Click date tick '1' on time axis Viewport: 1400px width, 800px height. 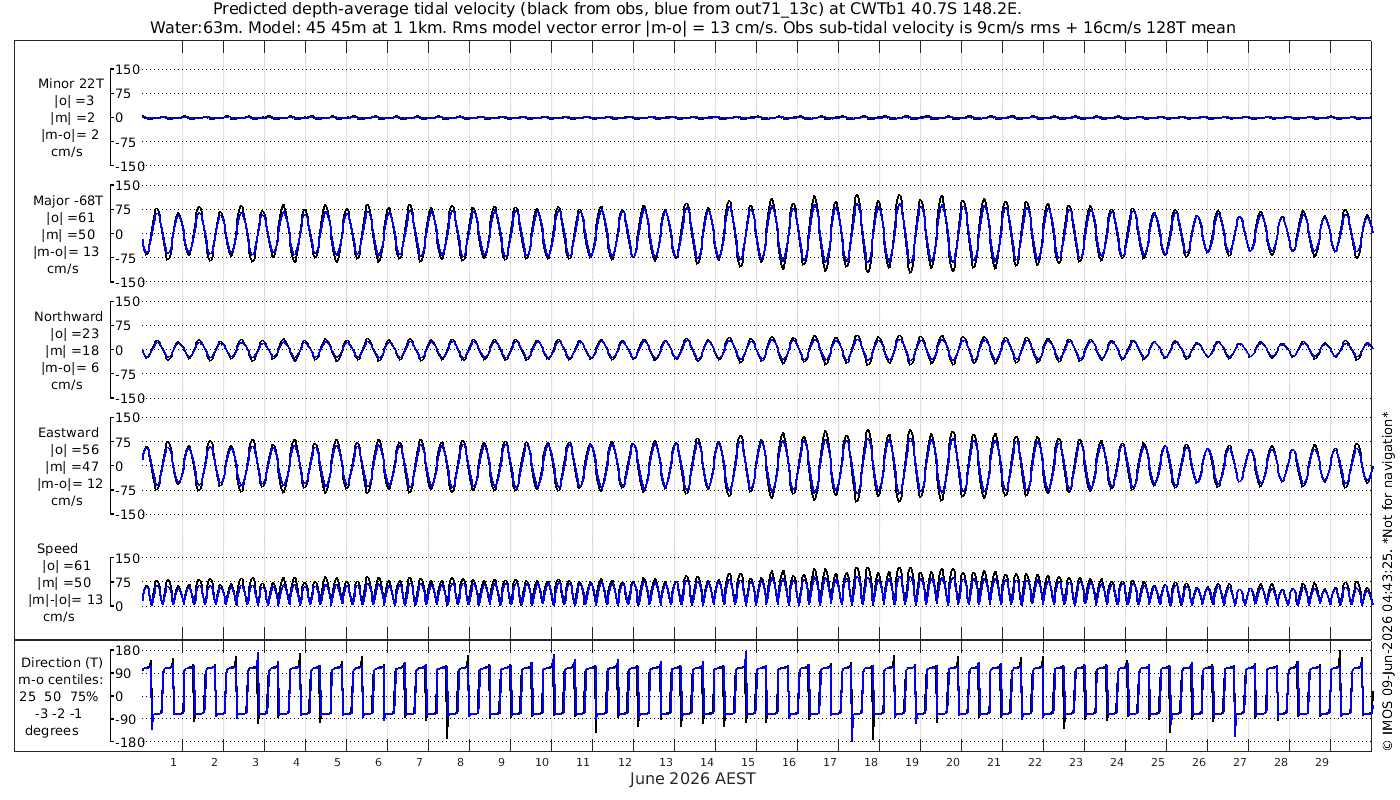[173, 761]
